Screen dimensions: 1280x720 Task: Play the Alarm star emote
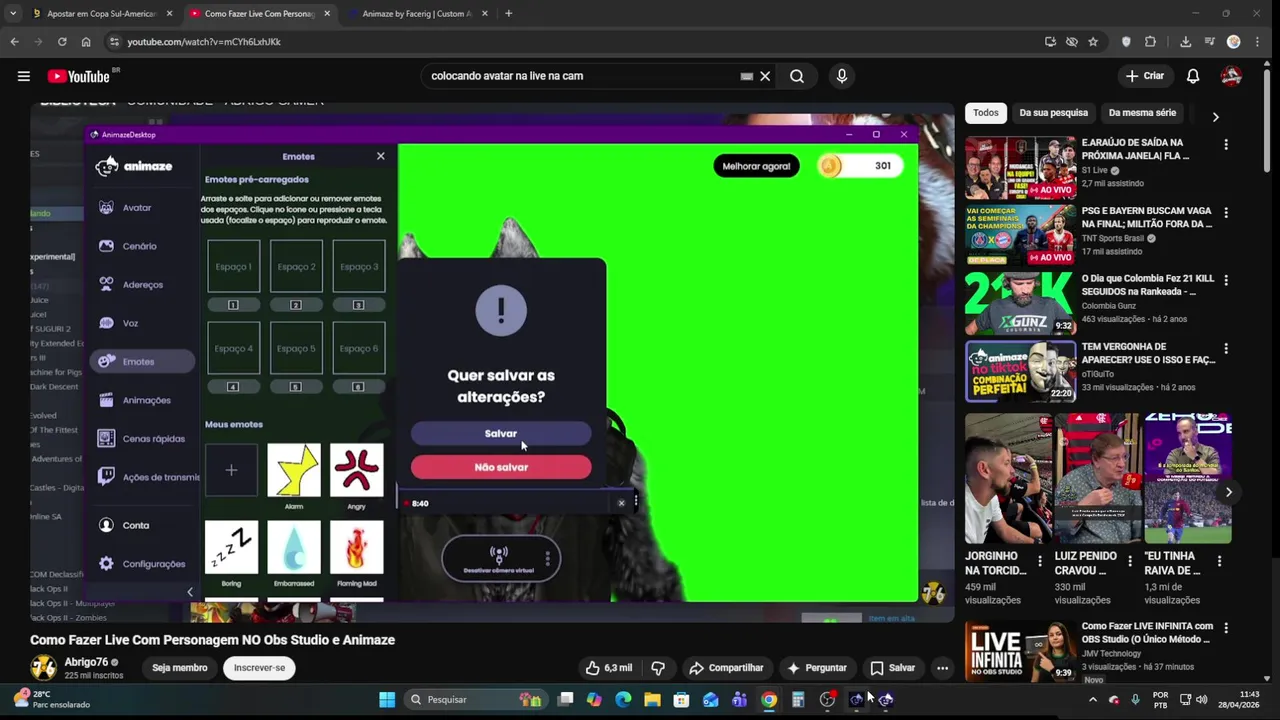(x=294, y=470)
